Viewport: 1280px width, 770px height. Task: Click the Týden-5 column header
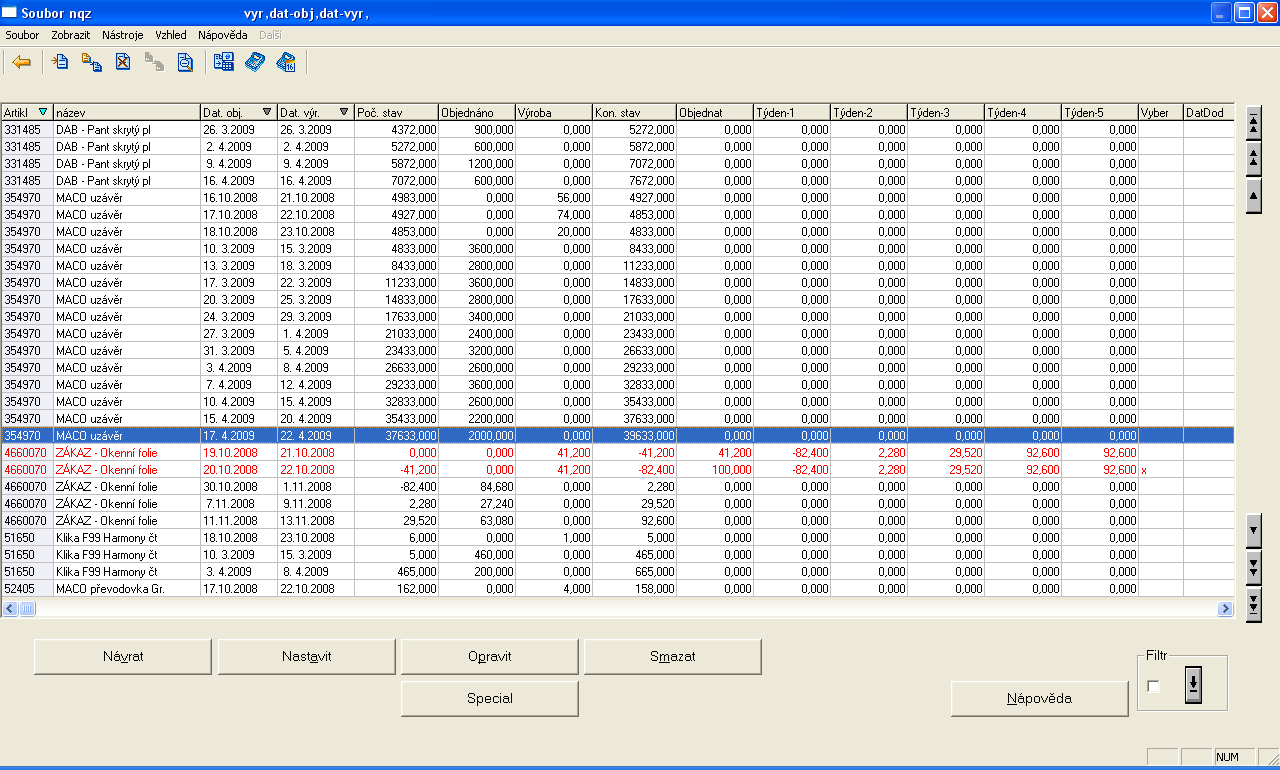(x=1100, y=112)
